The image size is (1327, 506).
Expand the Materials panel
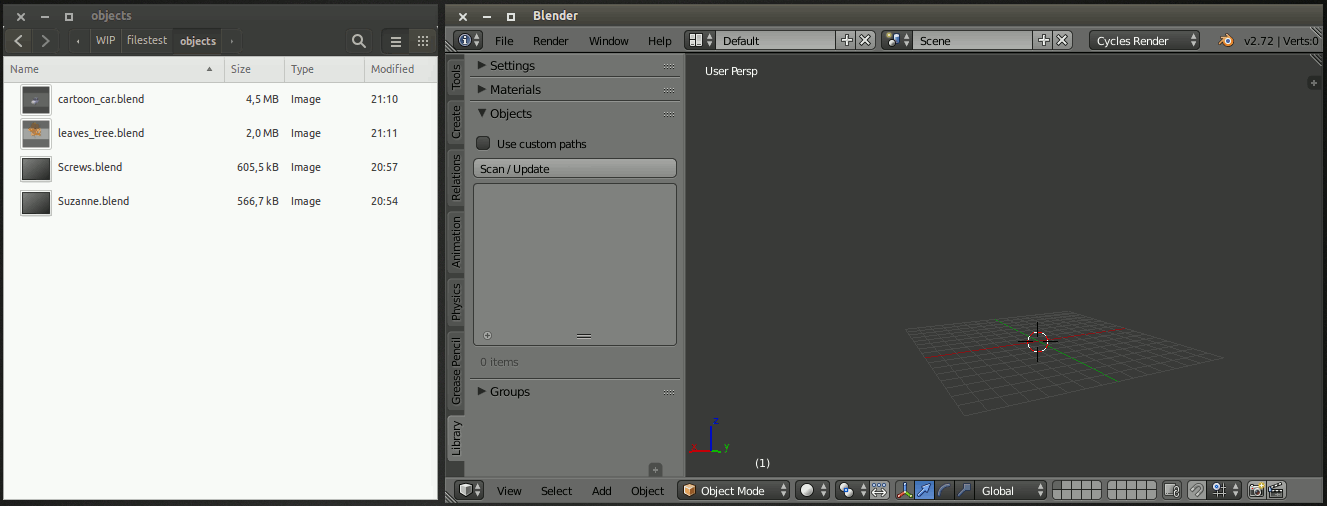(x=482, y=89)
